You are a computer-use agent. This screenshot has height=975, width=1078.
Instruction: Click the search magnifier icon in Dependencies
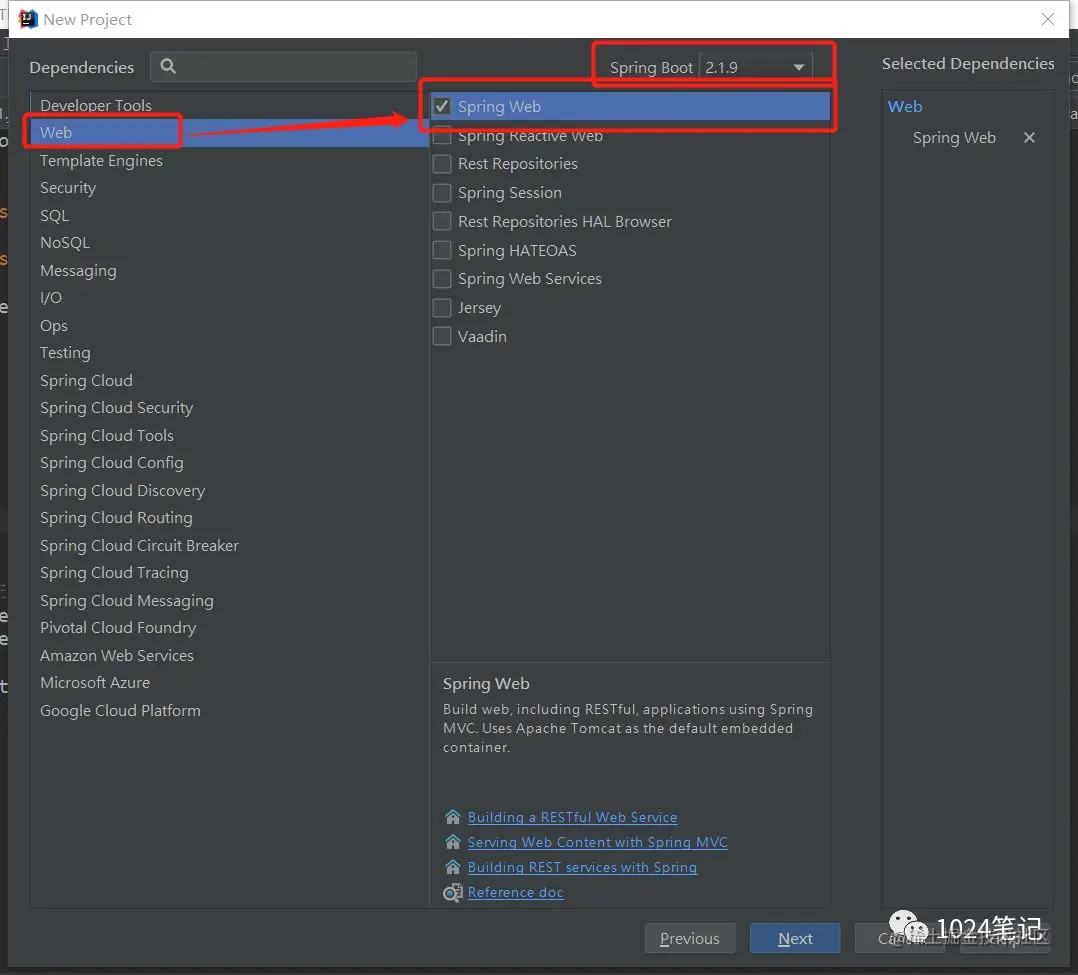168,67
